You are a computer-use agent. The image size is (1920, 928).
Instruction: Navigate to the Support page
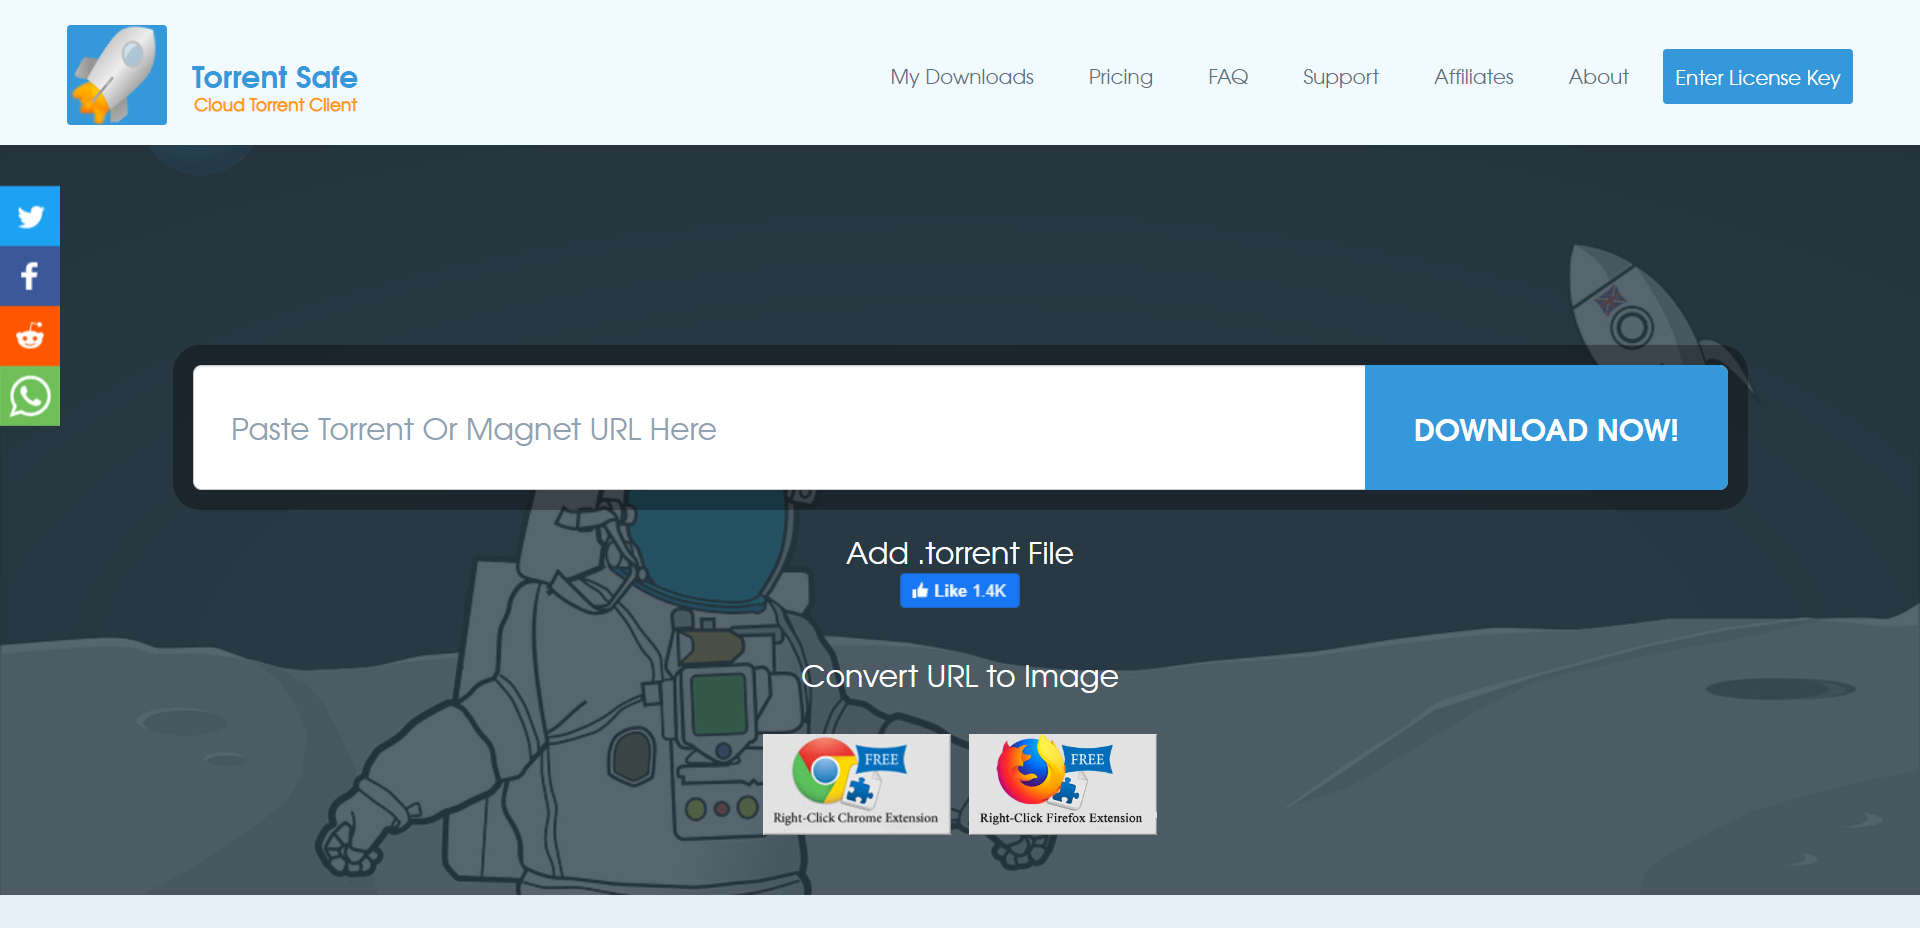(1340, 77)
